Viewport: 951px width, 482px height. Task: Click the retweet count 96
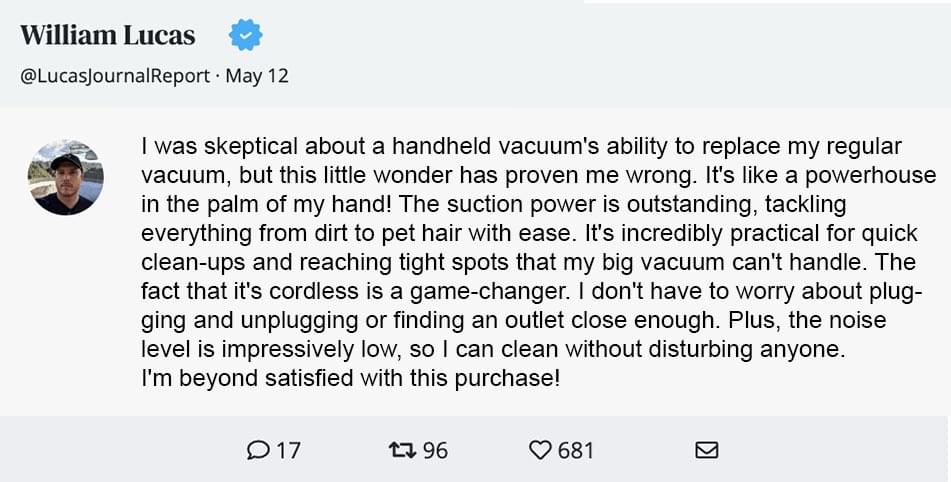[435, 450]
